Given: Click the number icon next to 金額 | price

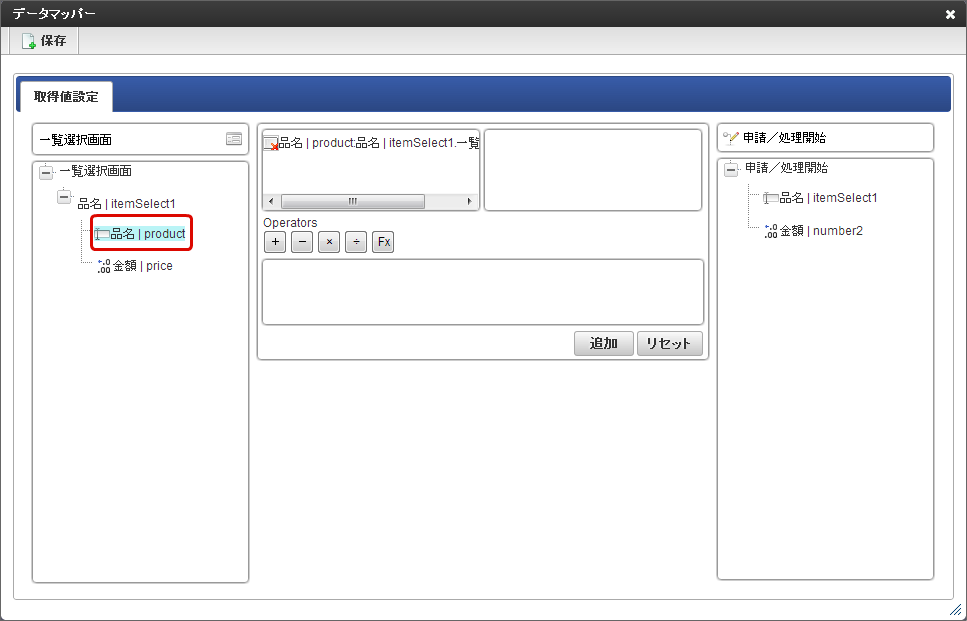Looking at the screenshot, I should pos(104,266).
